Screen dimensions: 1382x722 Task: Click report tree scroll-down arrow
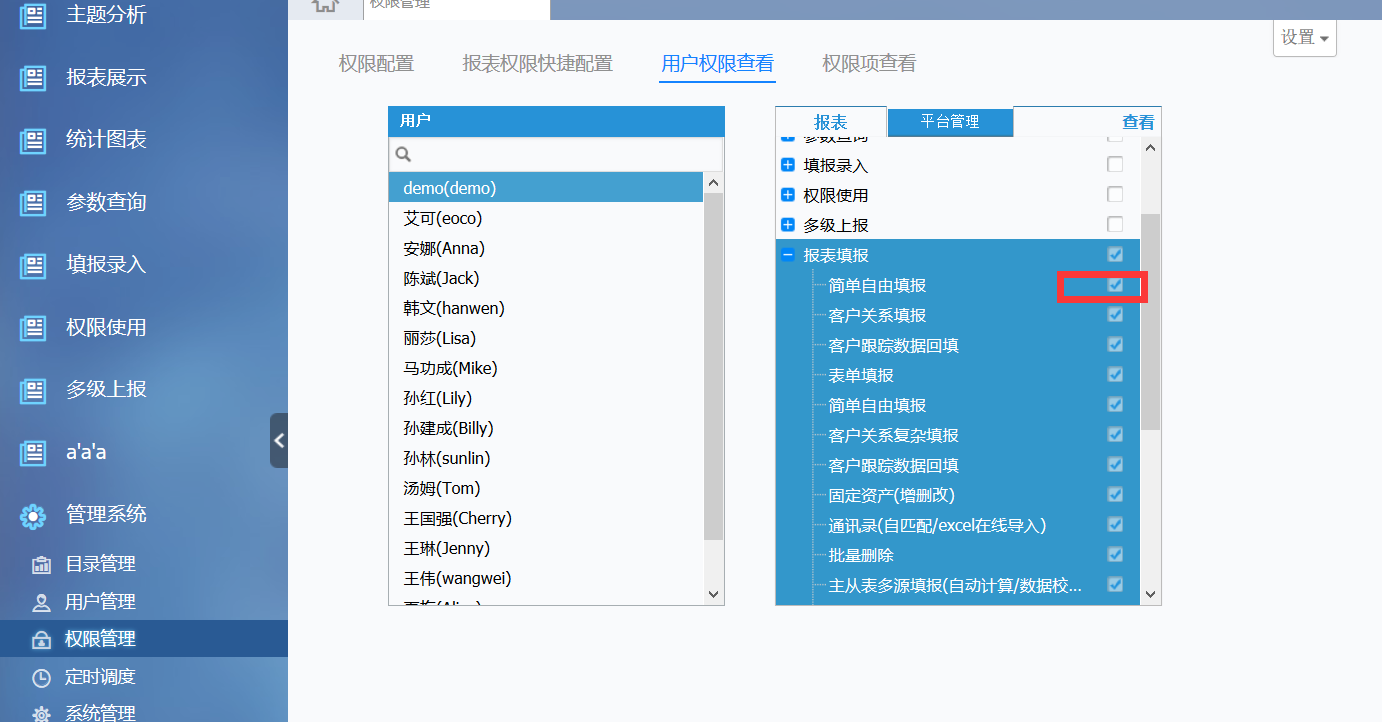pyautogui.click(x=1150, y=594)
